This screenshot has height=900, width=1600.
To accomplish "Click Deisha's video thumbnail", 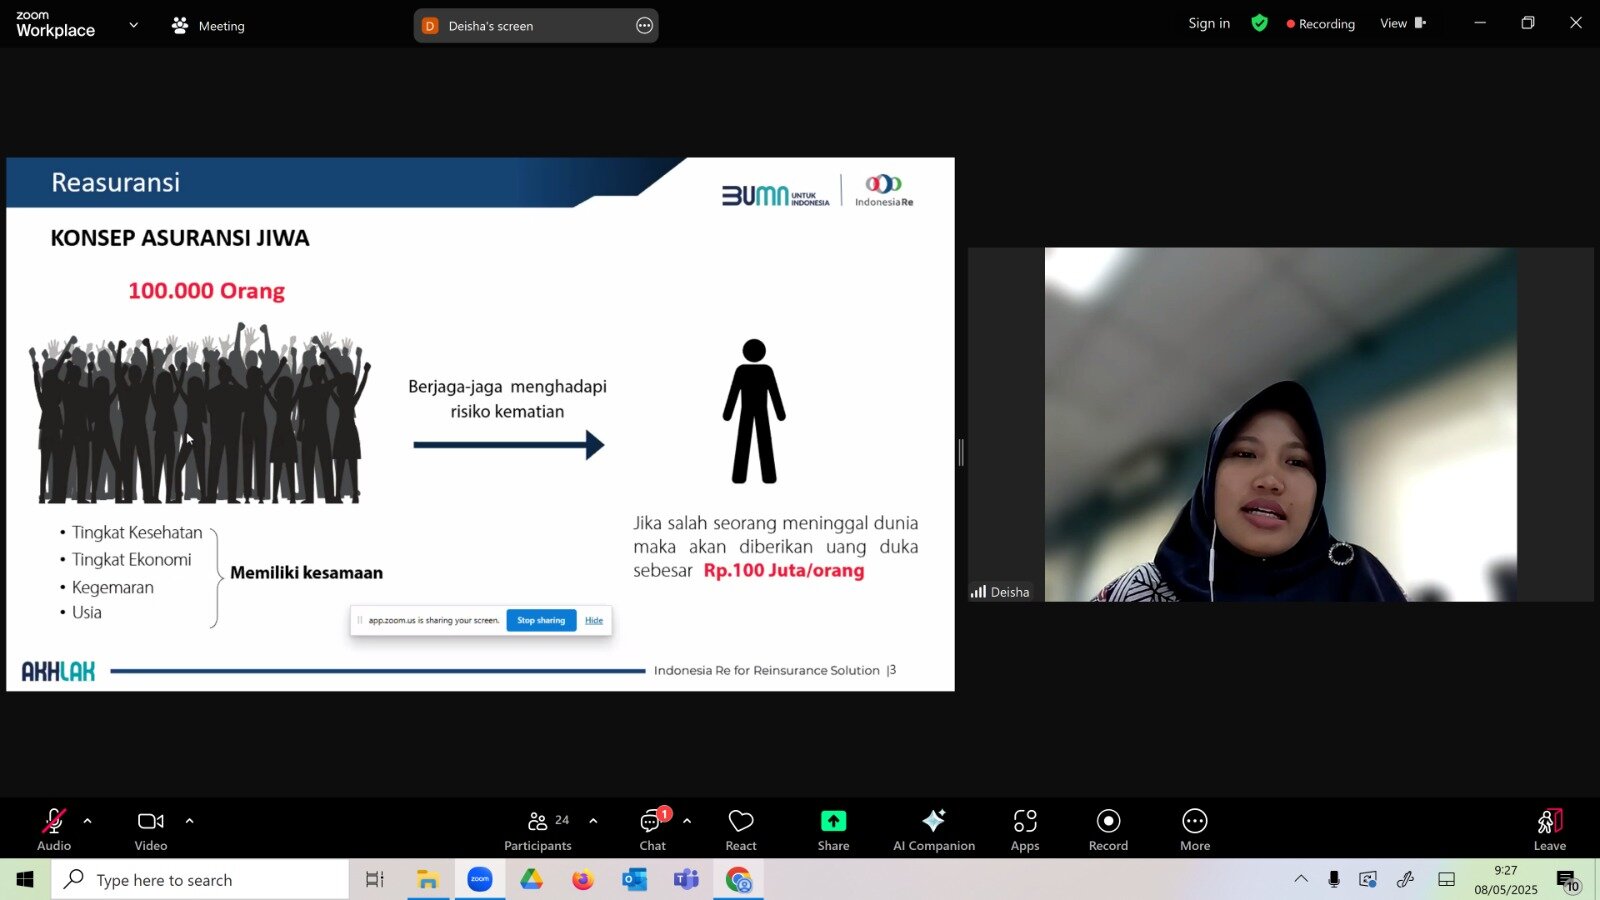I will click(x=1280, y=424).
